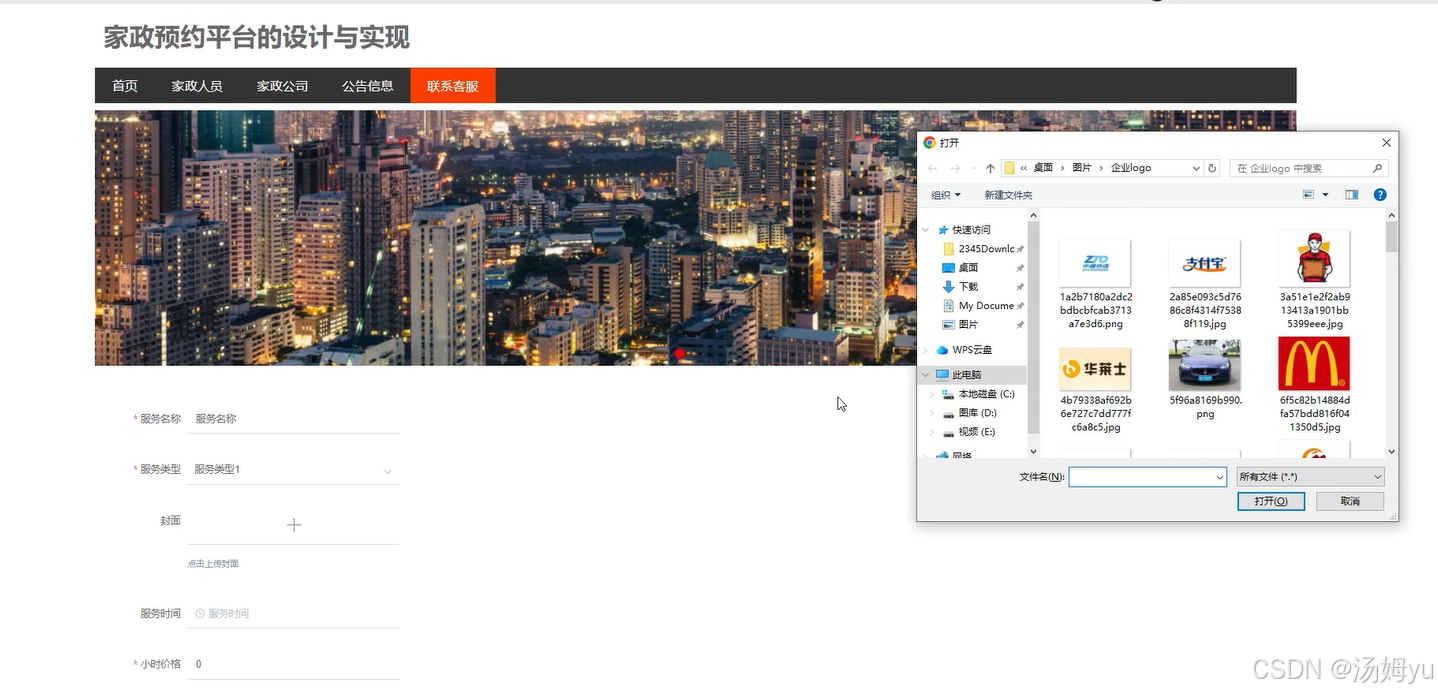Select 图库 (D:) drive

click(977, 413)
